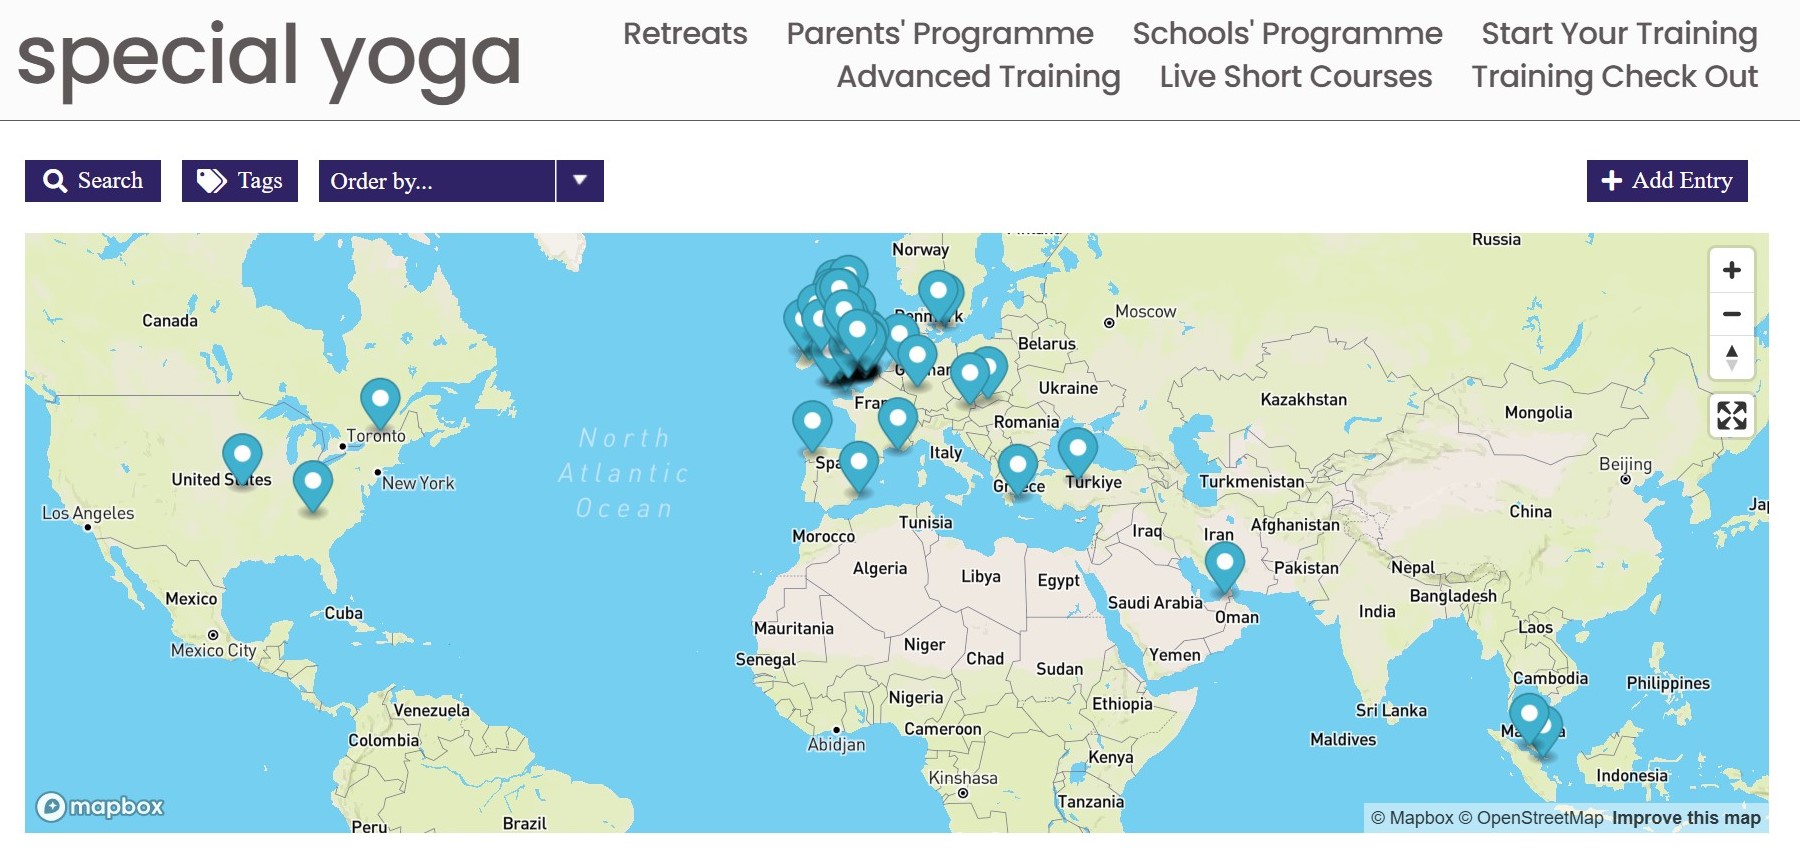Click the map pin in Türkiye

[x=1077, y=449]
